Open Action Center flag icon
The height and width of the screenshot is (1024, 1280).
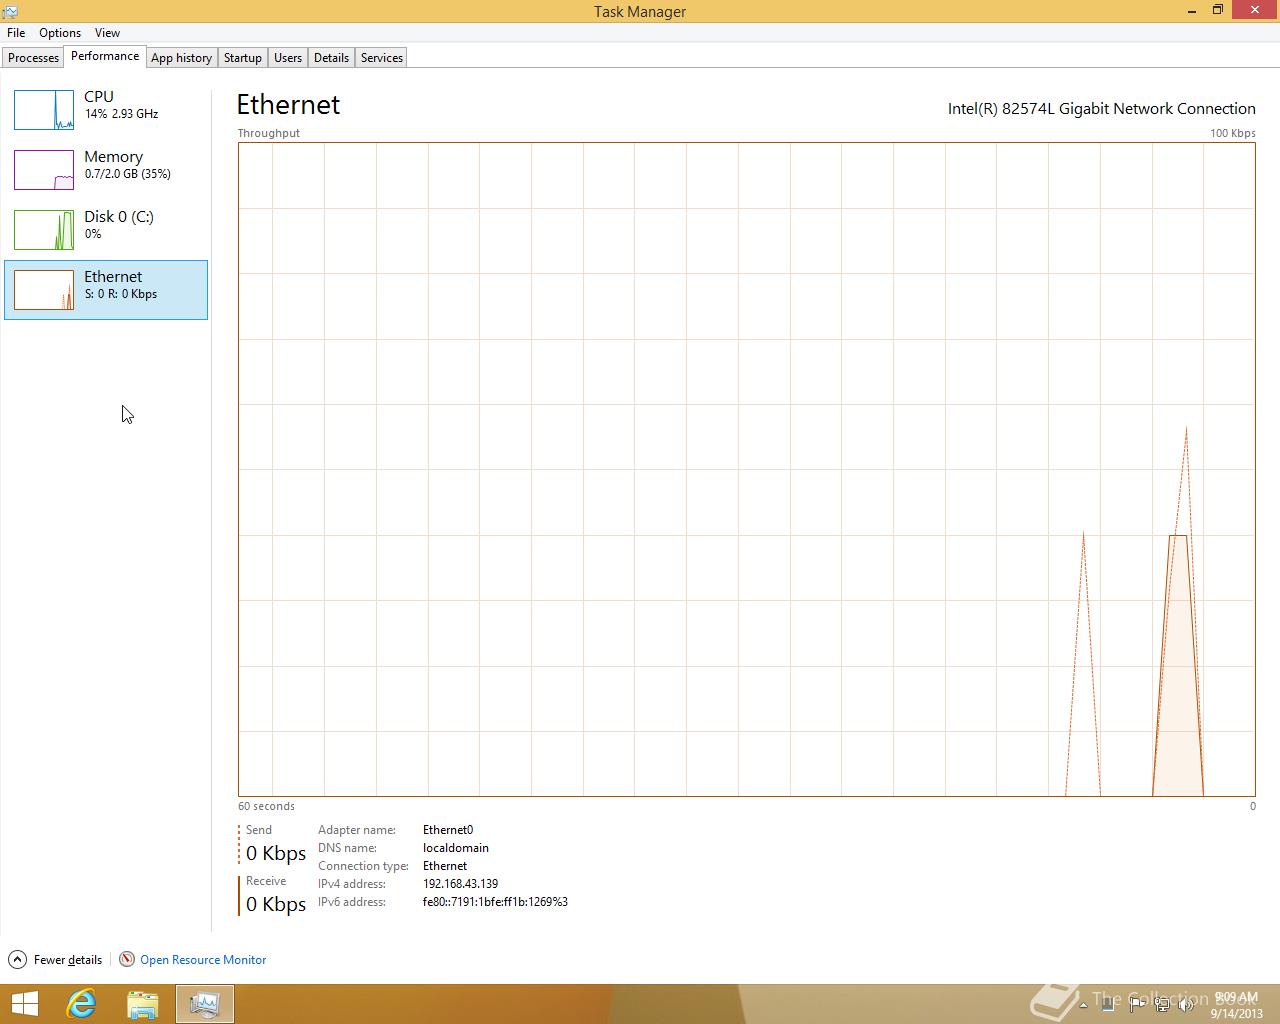[x=1136, y=1005]
